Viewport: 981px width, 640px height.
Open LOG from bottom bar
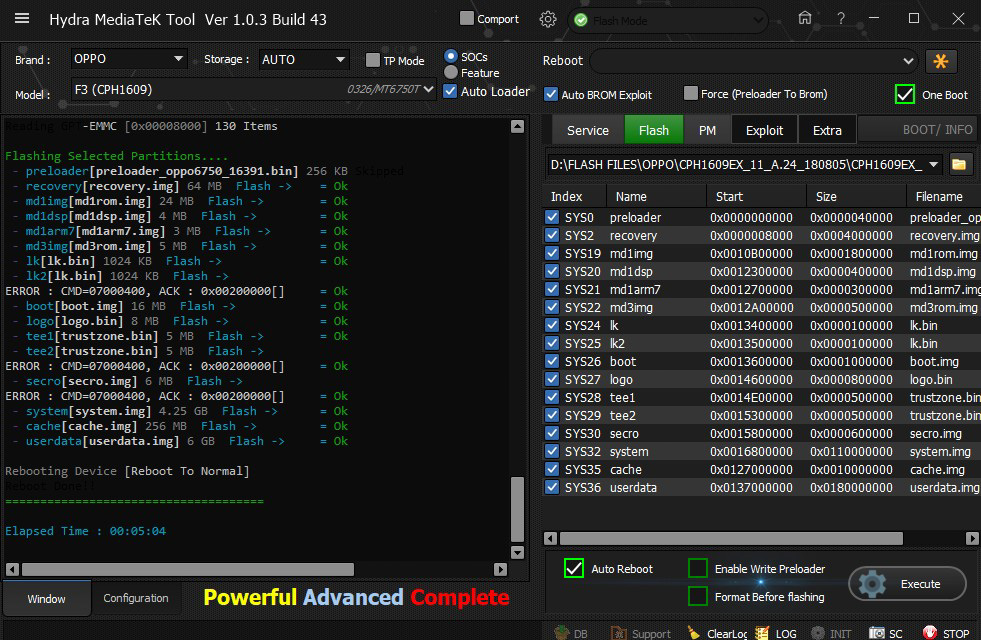click(x=776, y=632)
